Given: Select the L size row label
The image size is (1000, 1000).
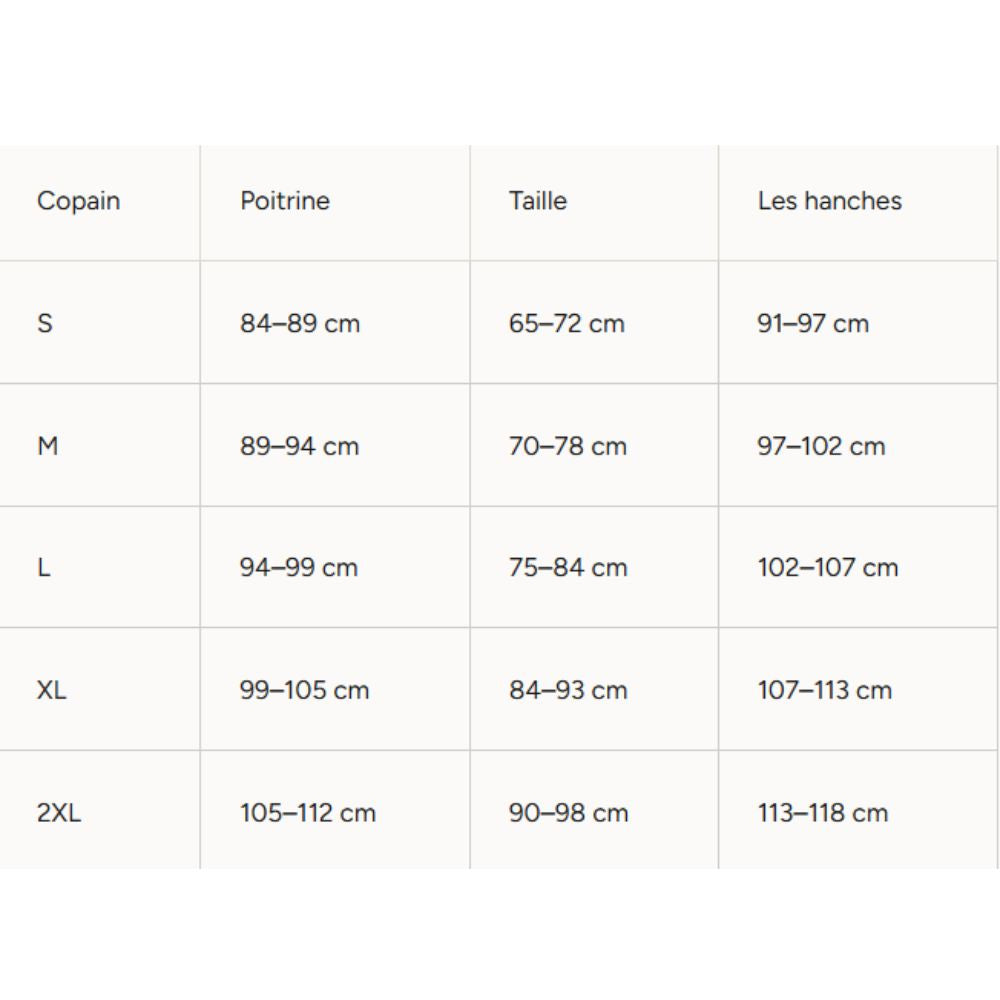Looking at the screenshot, I should coord(44,568).
